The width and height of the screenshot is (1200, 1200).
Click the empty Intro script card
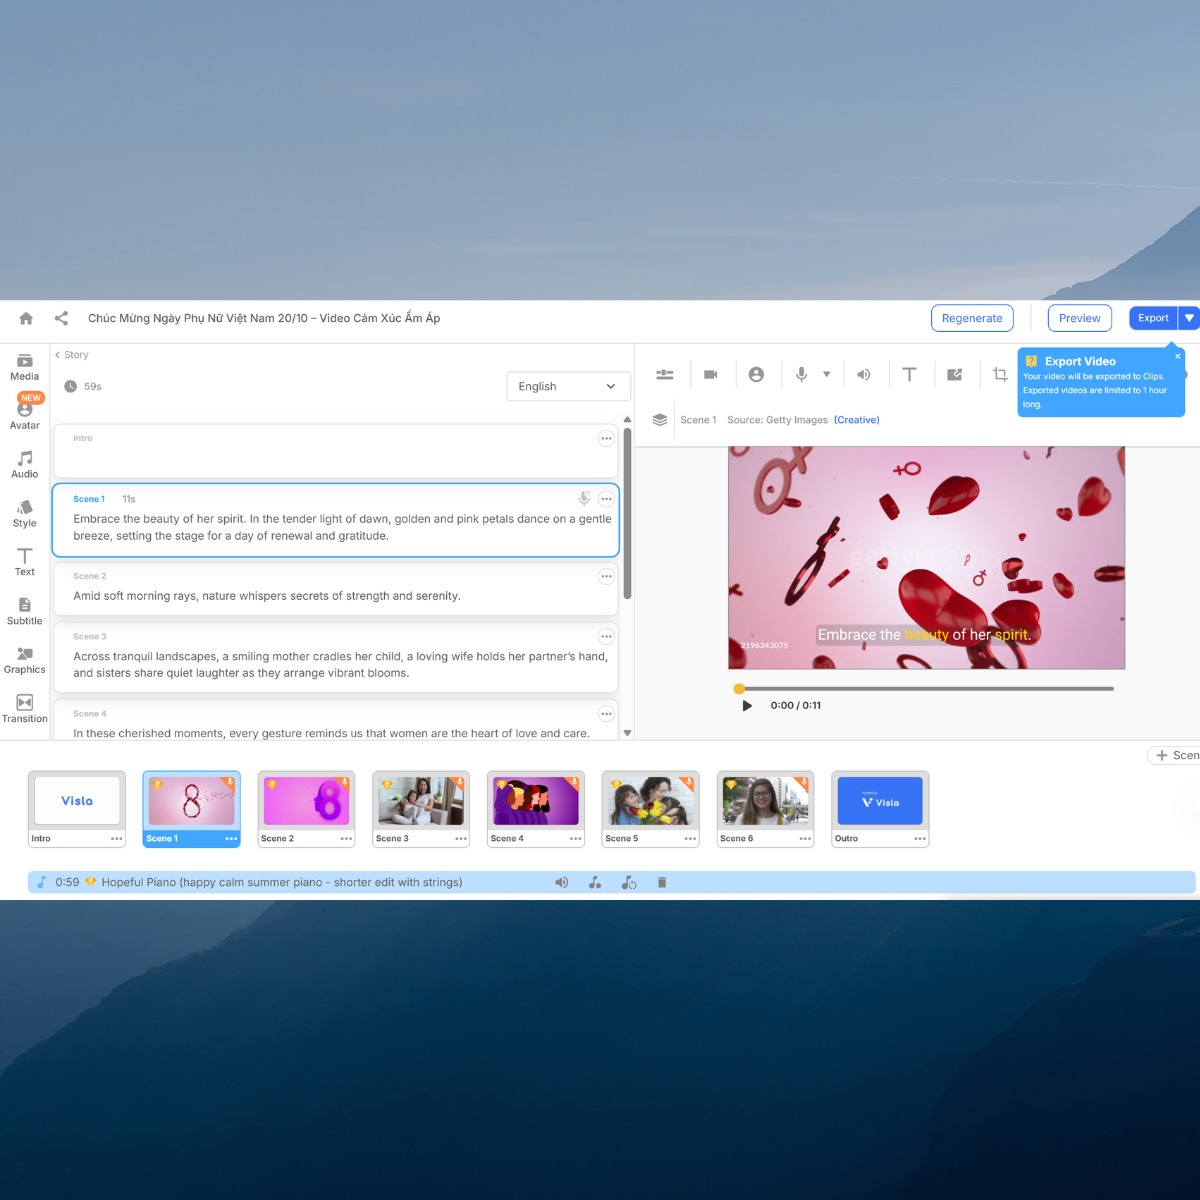point(335,451)
